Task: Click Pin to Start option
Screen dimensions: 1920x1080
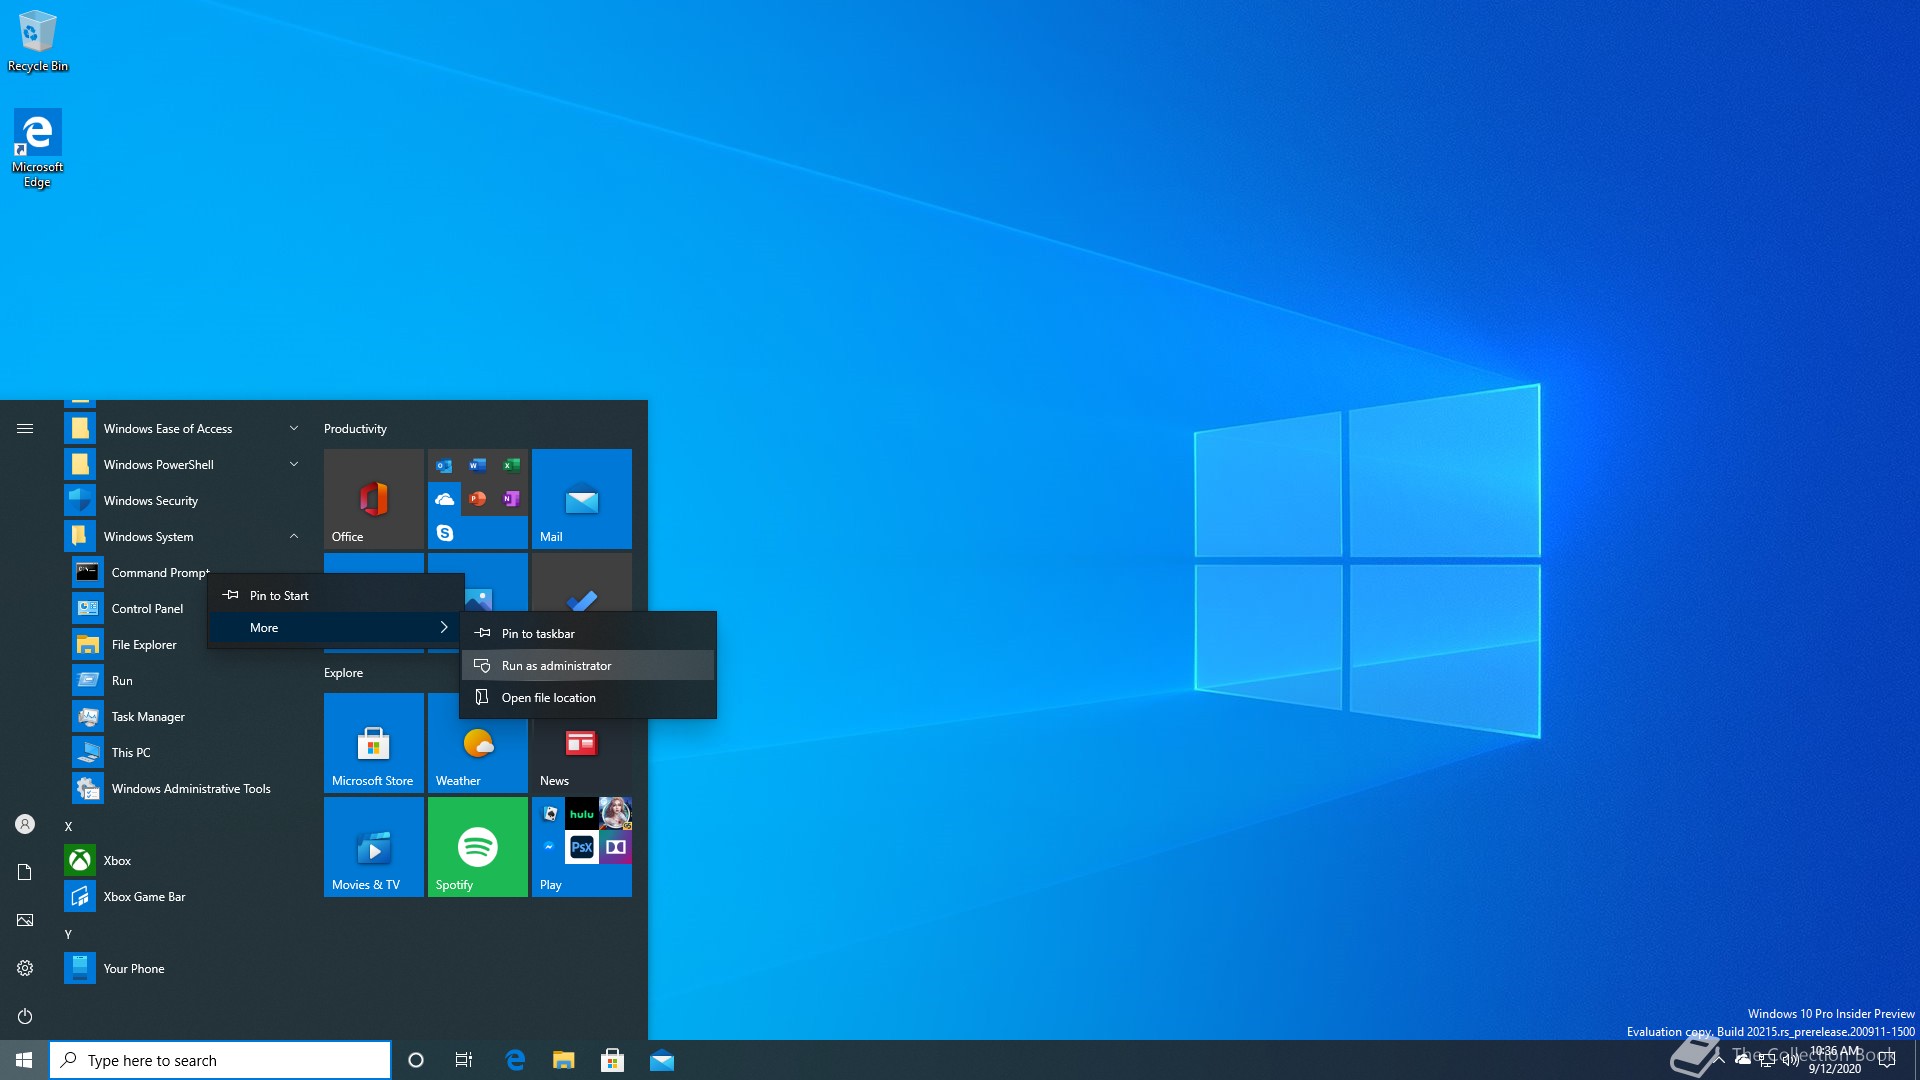Action: coord(279,596)
